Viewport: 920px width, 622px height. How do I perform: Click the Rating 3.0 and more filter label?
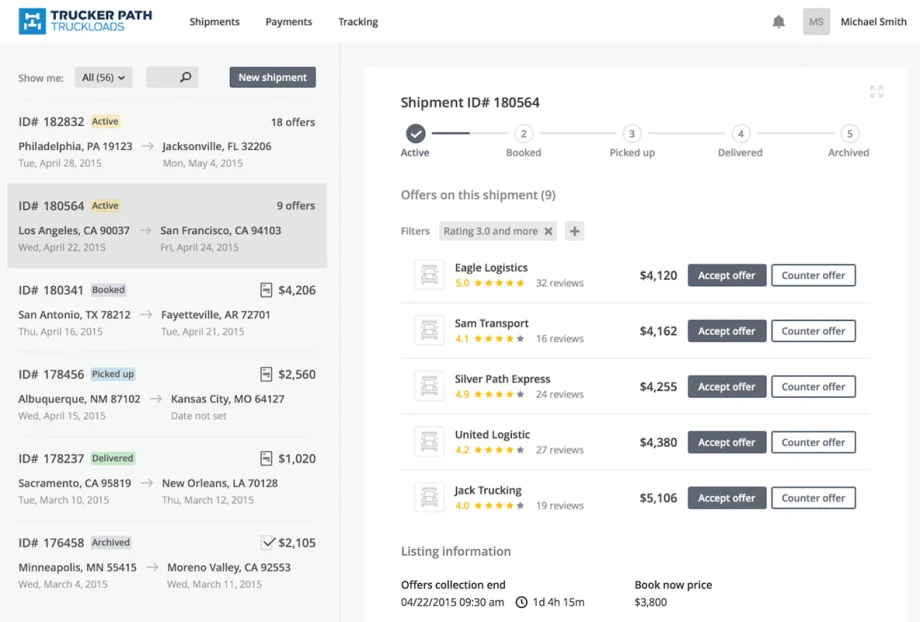click(491, 231)
